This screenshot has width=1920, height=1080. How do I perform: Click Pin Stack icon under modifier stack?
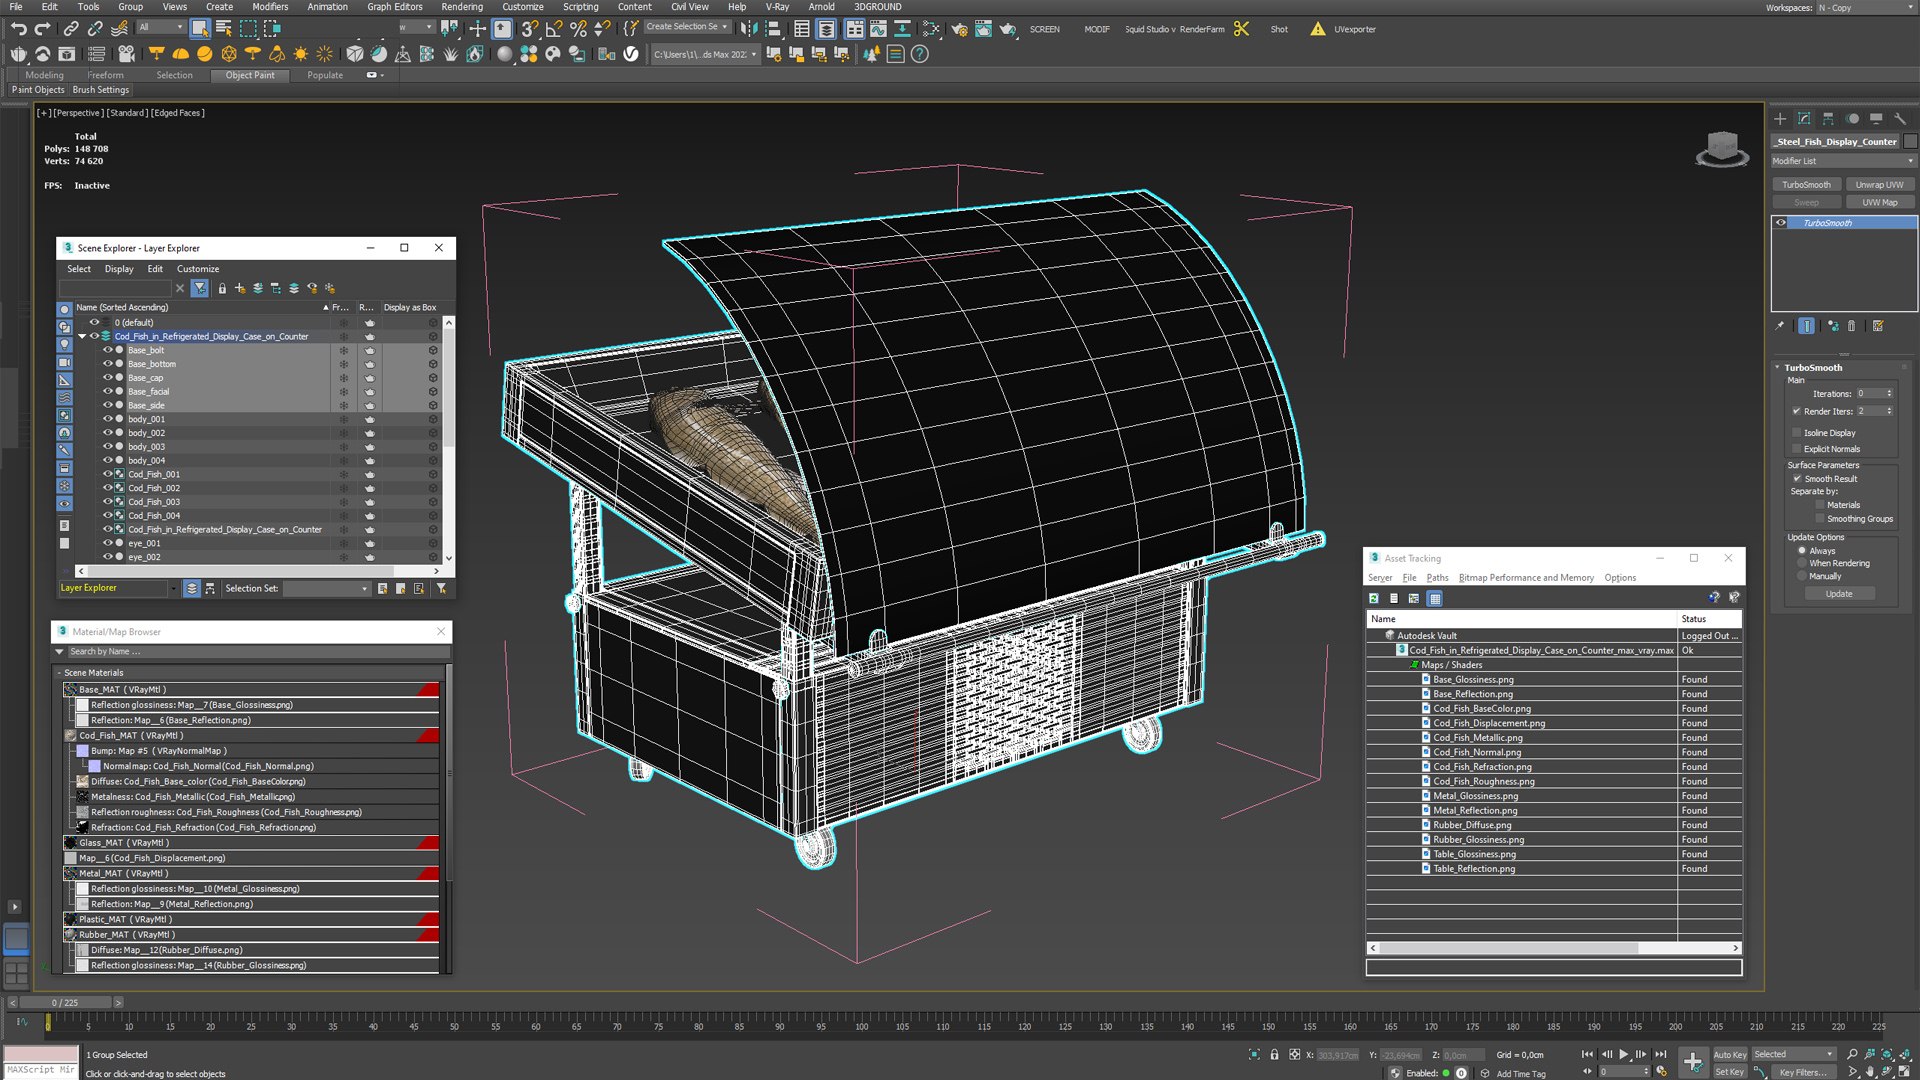pos(1779,326)
